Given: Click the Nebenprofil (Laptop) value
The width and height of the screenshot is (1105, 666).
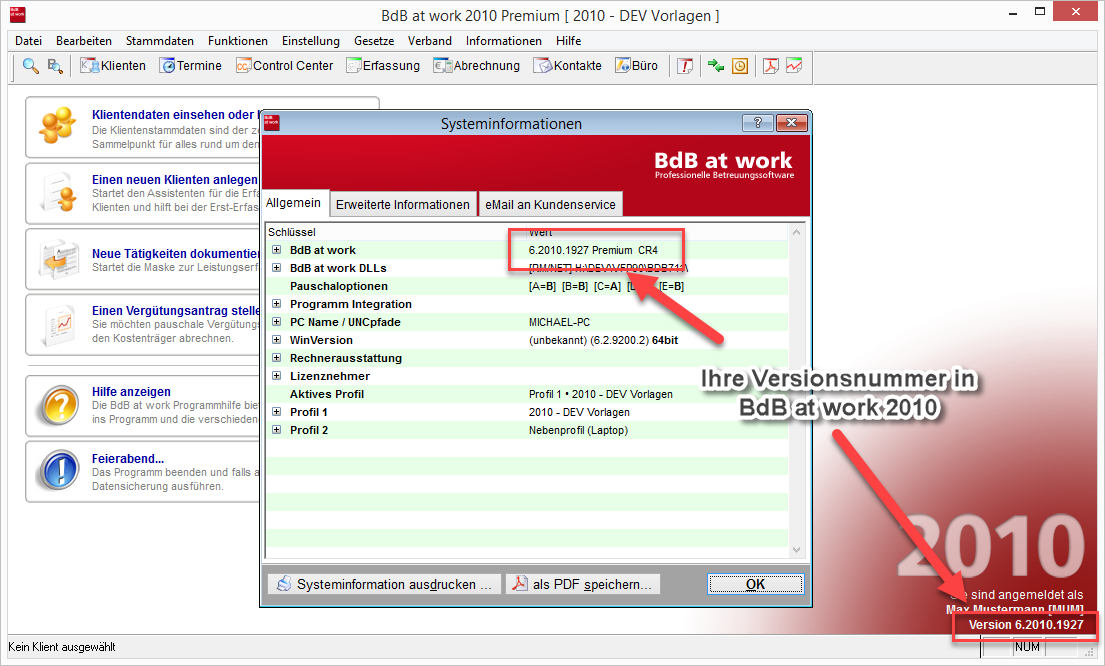Looking at the screenshot, I should (579, 430).
